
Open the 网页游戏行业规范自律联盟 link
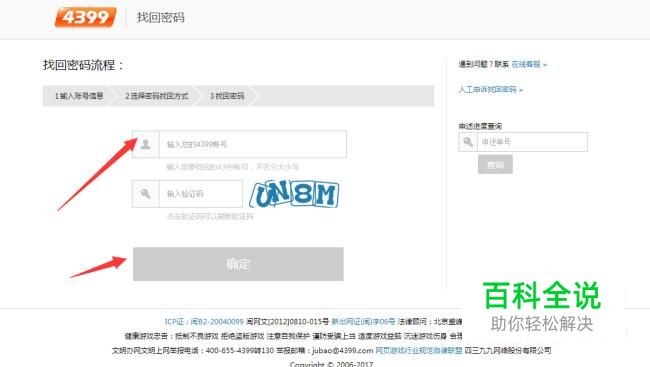(x=419, y=350)
